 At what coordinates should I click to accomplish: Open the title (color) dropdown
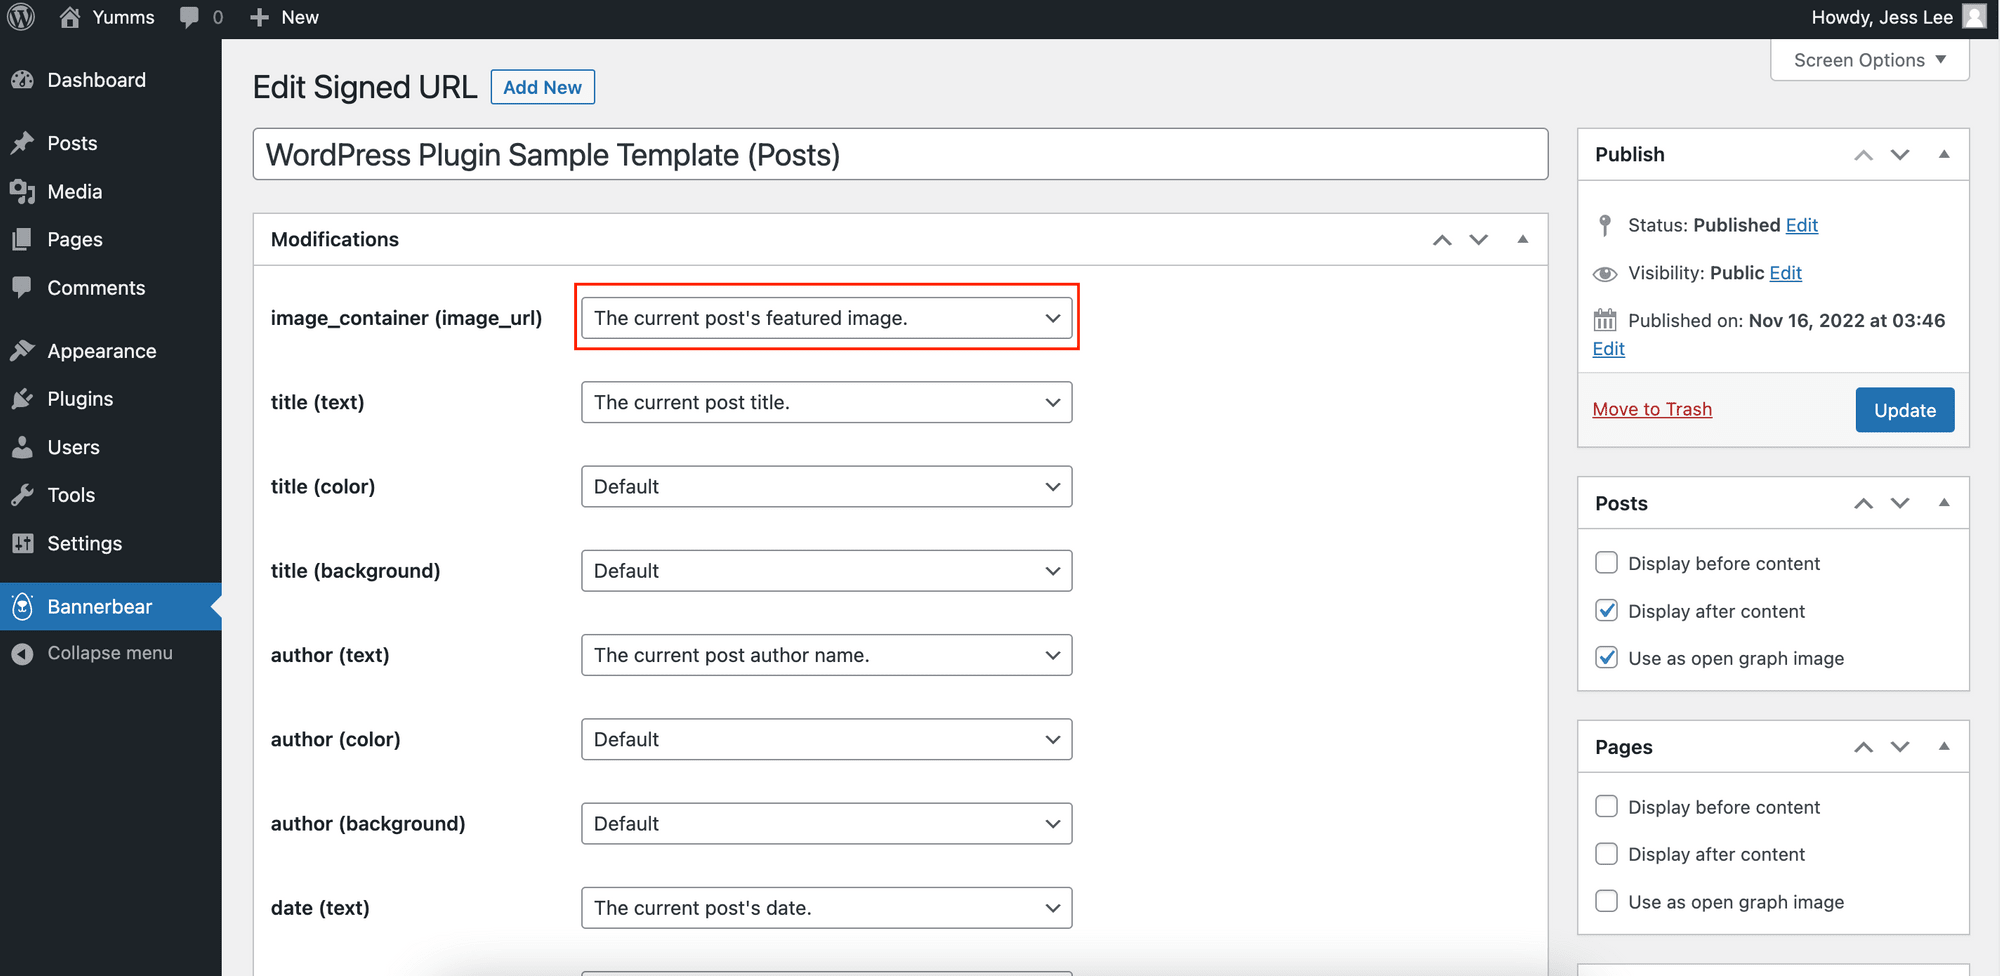click(x=826, y=487)
